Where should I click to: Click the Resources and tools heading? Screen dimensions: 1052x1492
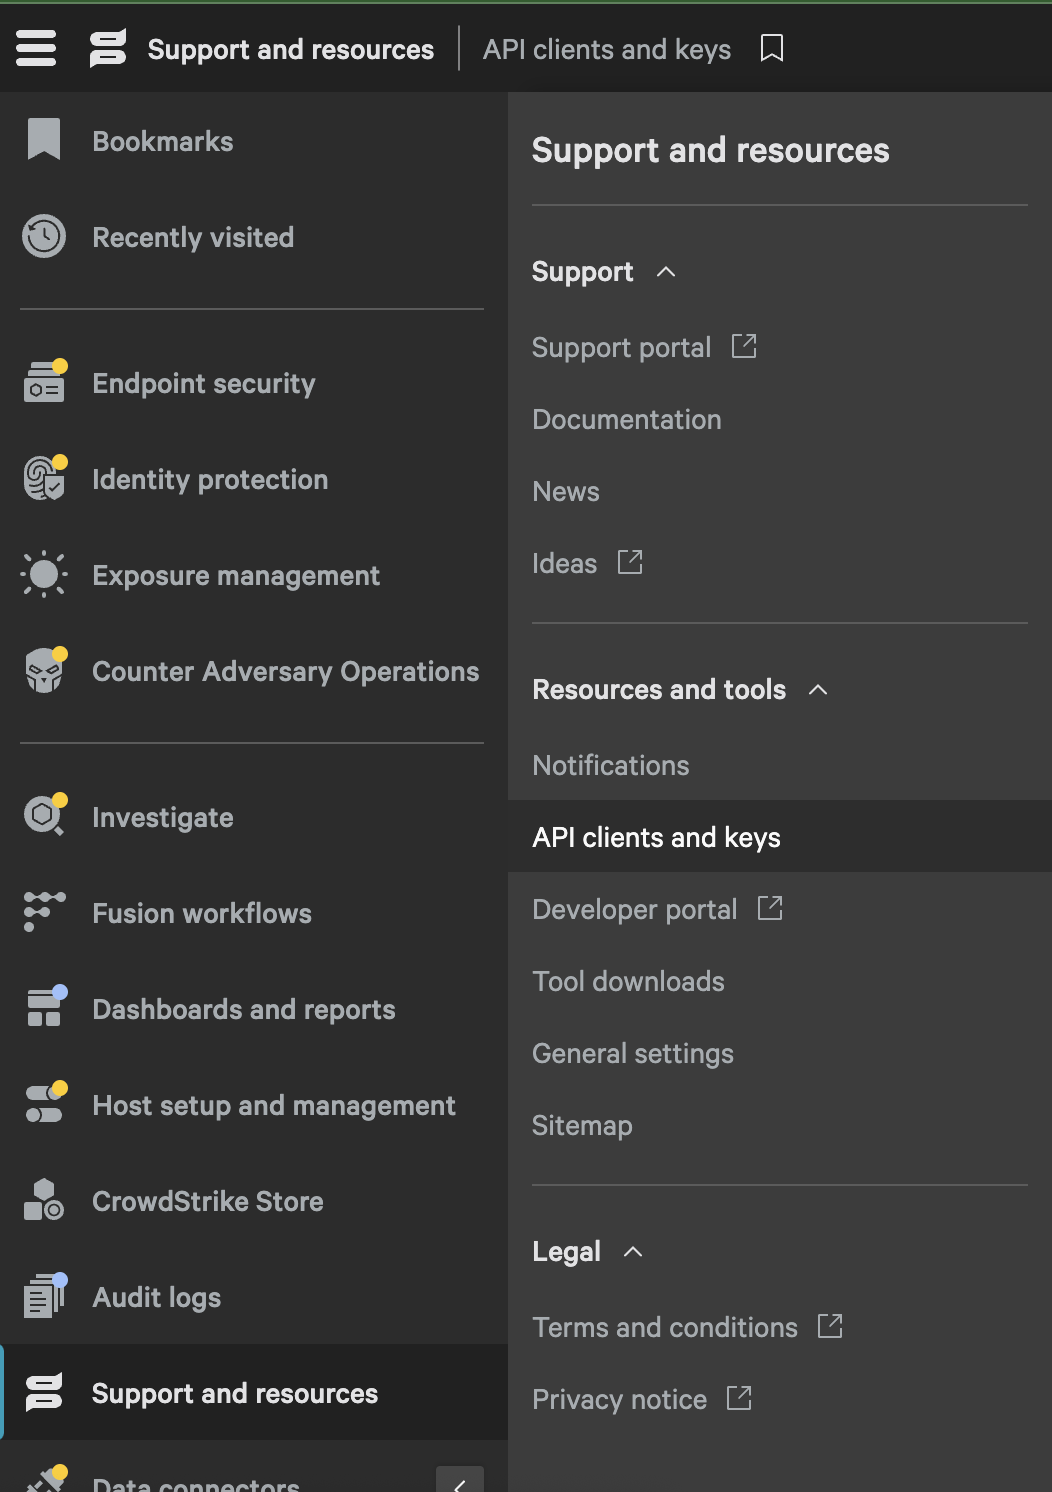click(x=659, y=690)
